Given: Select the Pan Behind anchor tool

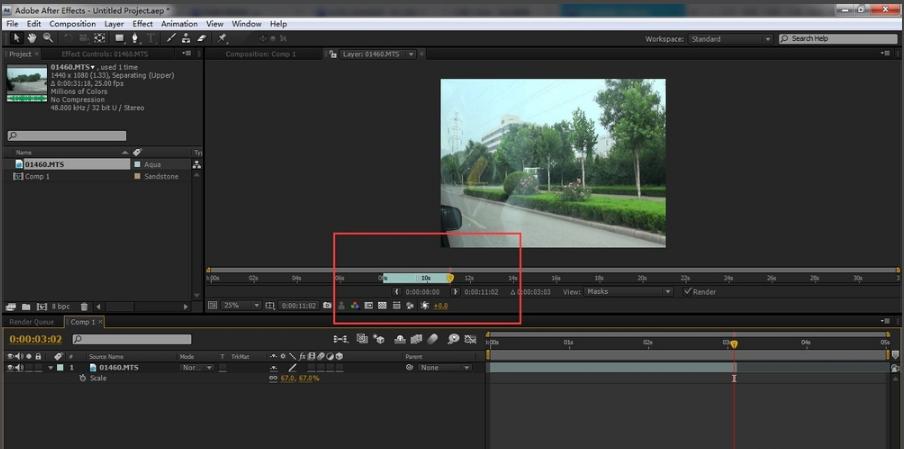Looking at the screenshot, I should point(100,38).
